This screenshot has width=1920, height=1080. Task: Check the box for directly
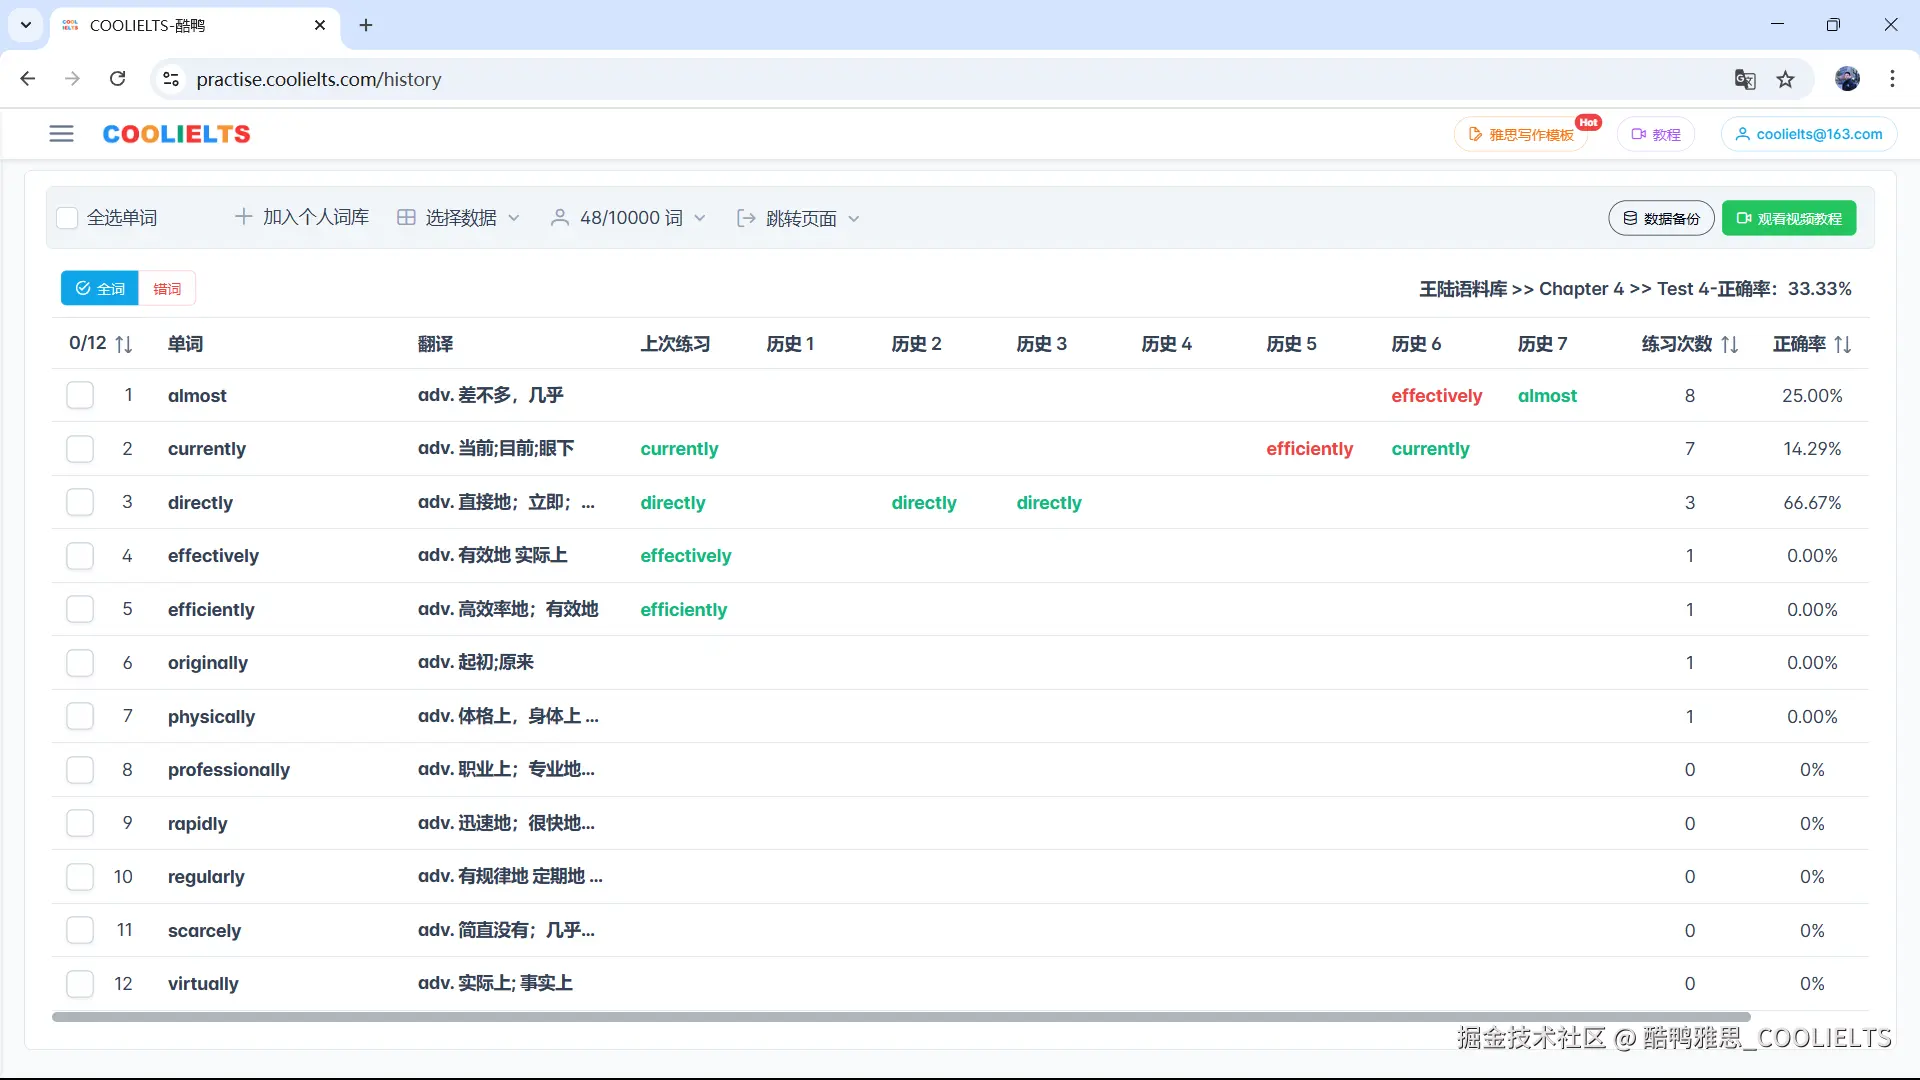[x=80, y=502]
